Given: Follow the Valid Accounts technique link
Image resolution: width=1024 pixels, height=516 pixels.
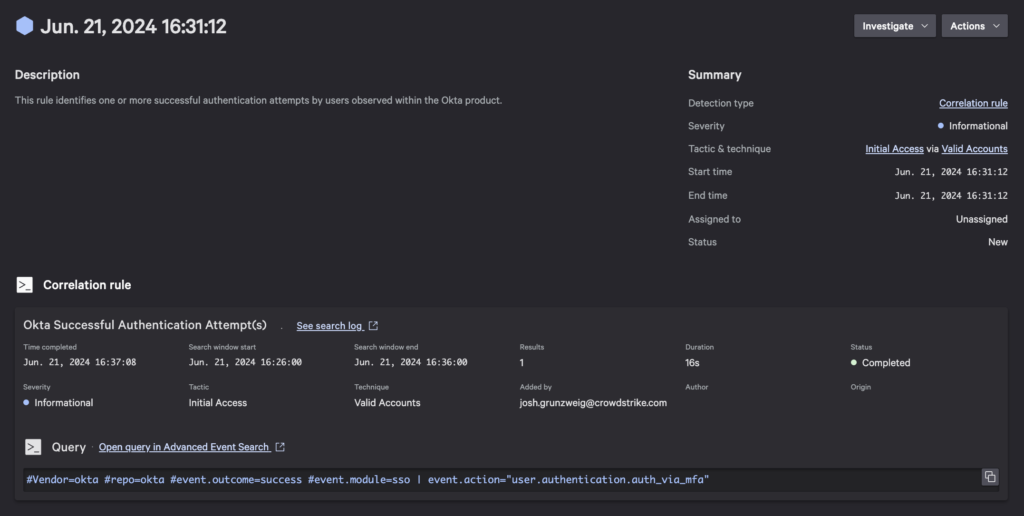Looking at the screenshot, I should tap(974, 149).
